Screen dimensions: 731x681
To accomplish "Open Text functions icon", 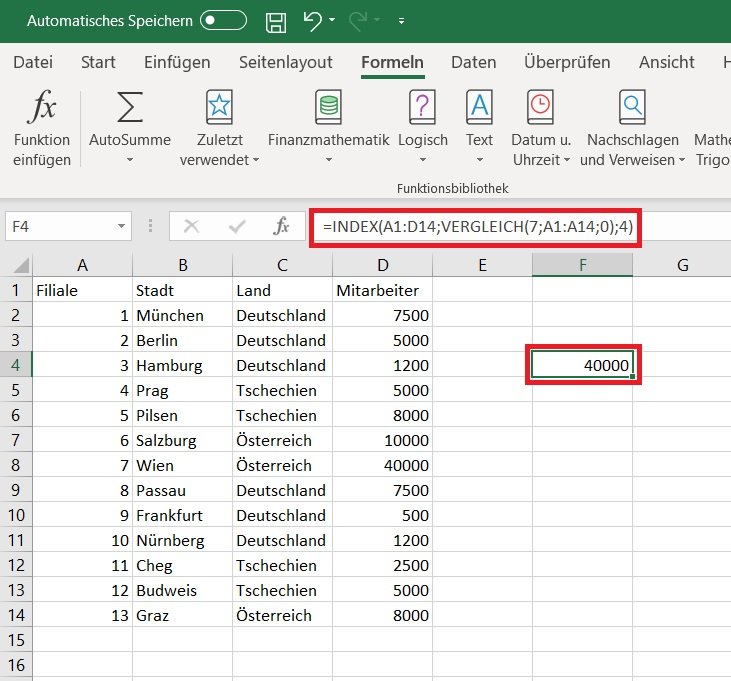I will (x=480, y=106).
